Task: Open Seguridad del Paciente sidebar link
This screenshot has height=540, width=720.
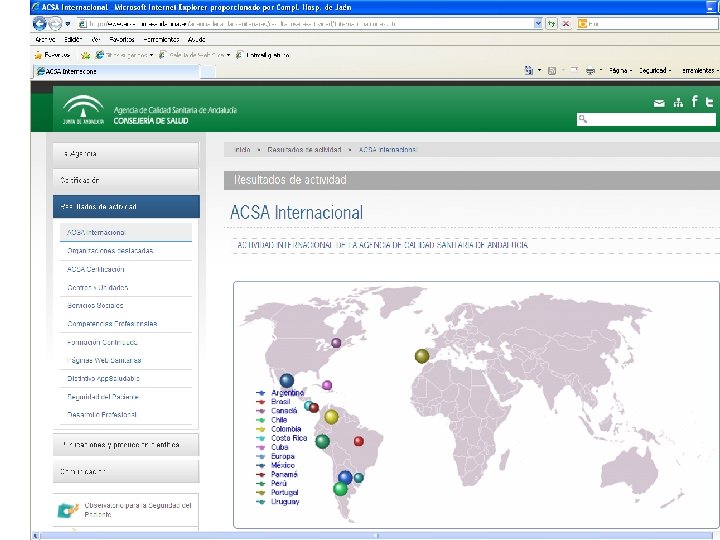Action: click(103, 397)
